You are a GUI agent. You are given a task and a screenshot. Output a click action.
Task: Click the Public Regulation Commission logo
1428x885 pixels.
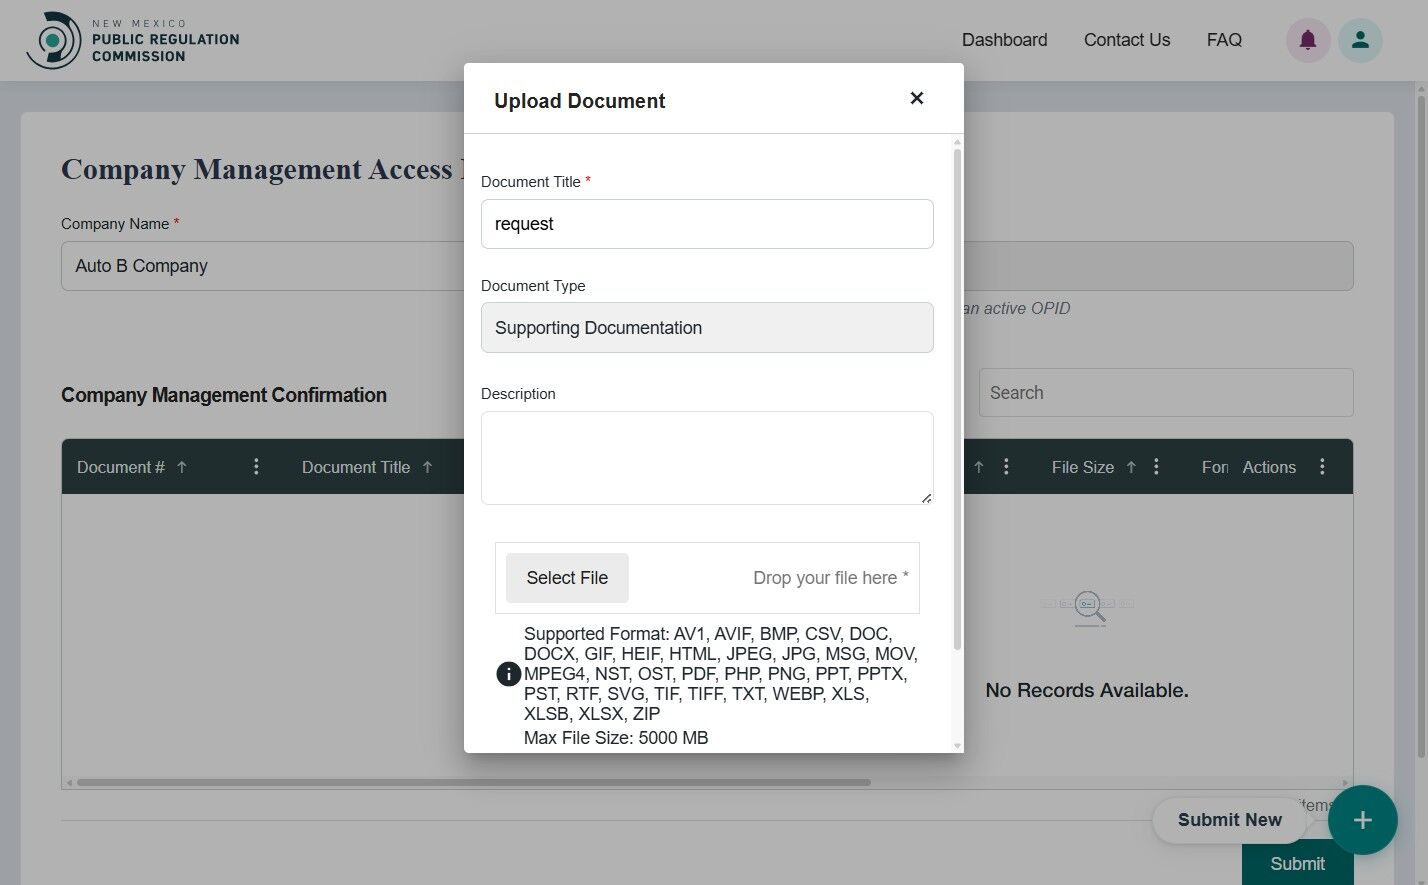tap(130, 40)
